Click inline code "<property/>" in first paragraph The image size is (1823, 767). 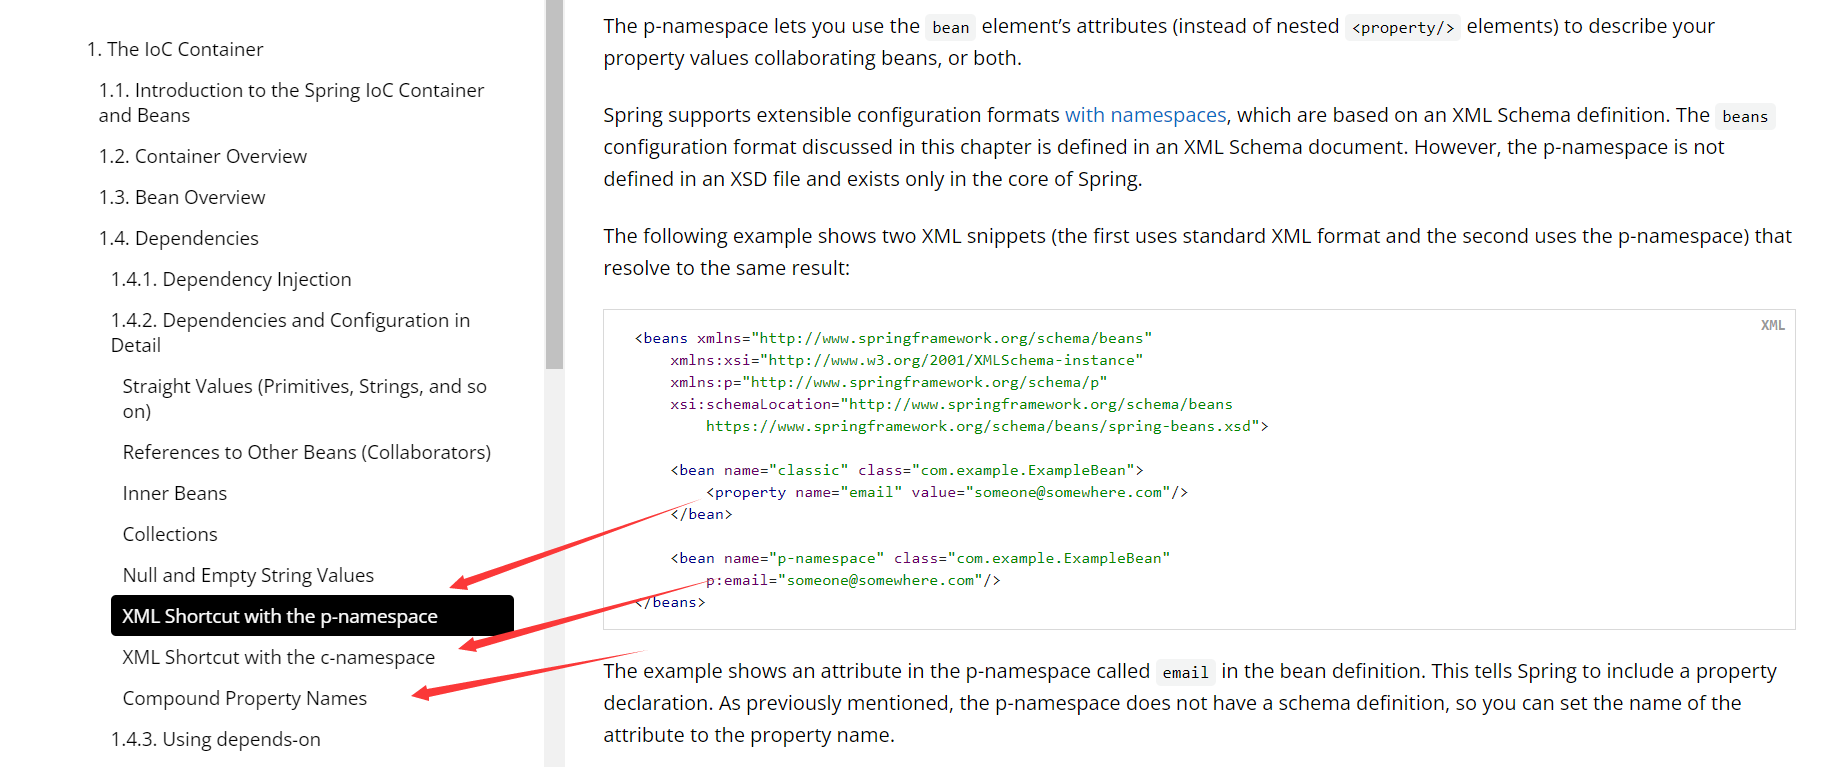tap(1403, 27)
